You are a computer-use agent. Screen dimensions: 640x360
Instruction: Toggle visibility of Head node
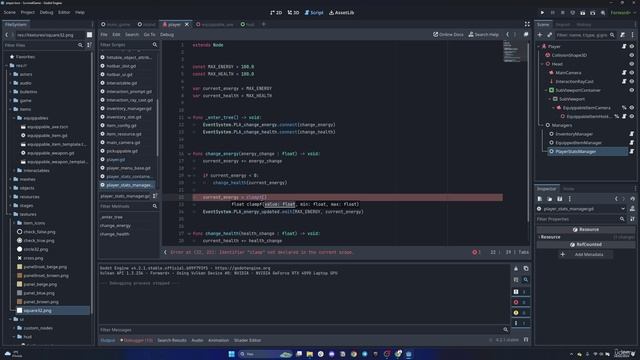(631, 64)
